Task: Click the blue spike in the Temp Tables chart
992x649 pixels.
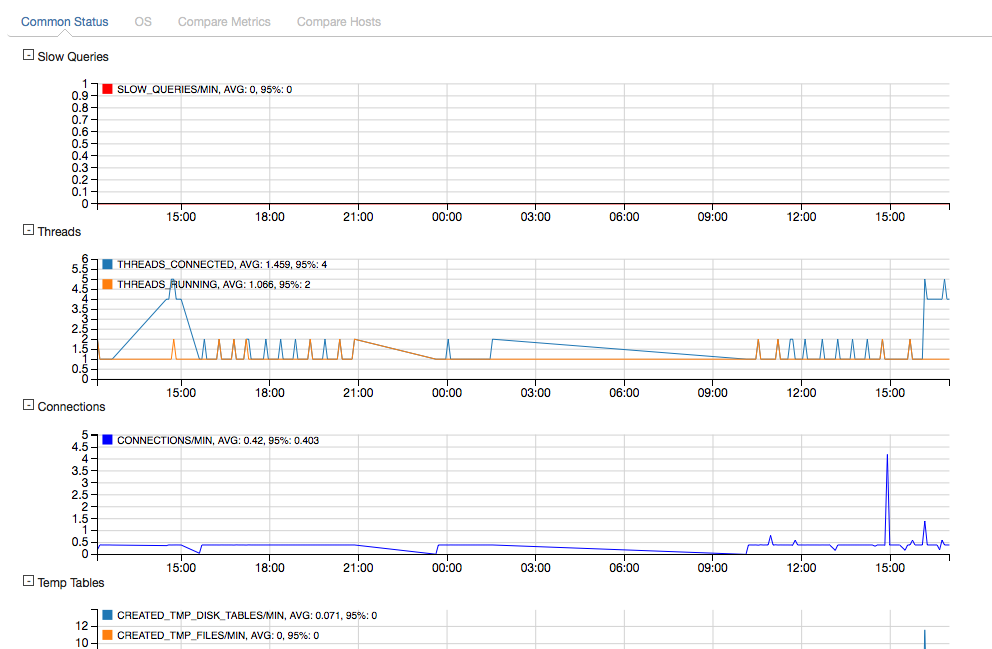Action: pos(925,638)
